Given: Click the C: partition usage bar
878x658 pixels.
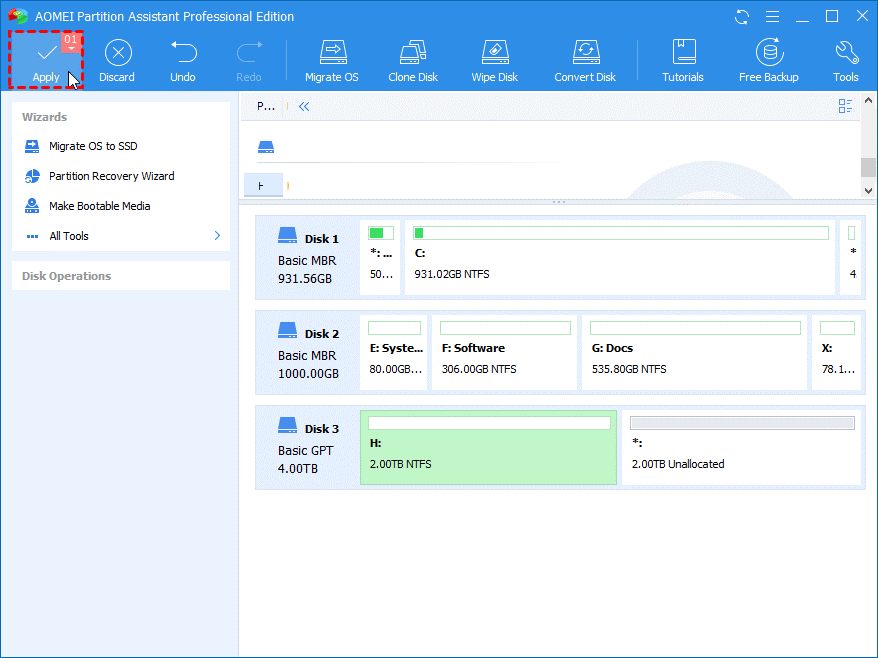Looking at the screenshot, I should (620, 233).
